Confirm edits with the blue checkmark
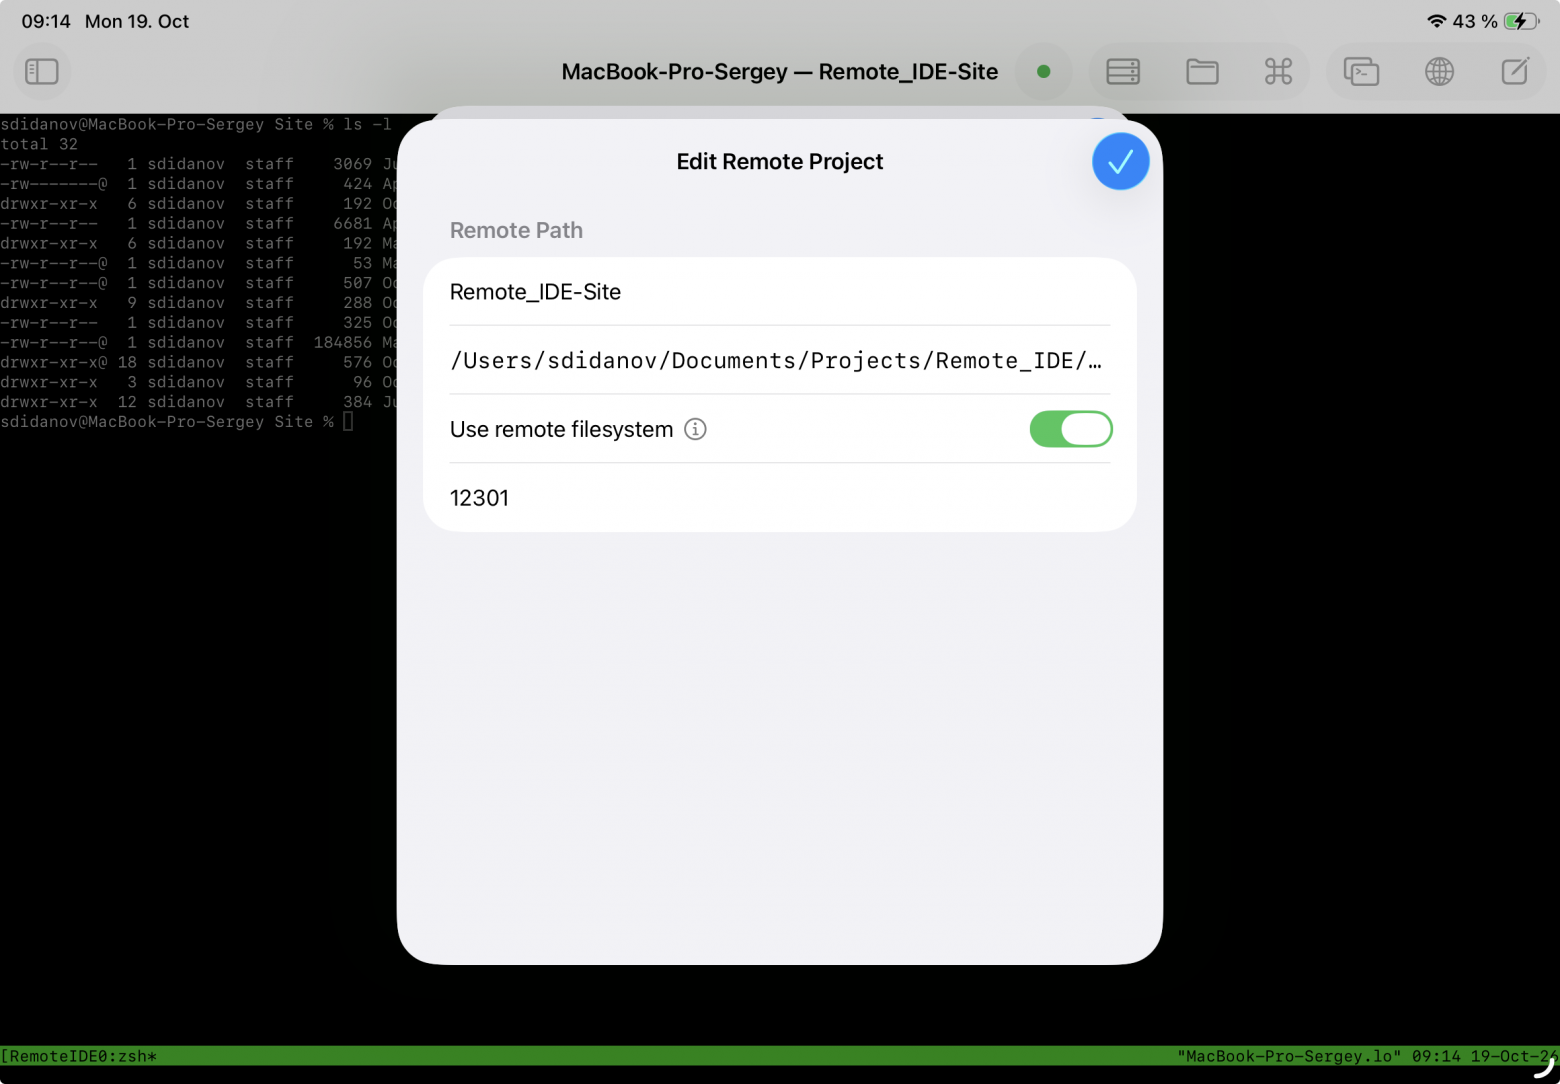 (1120, 161)
